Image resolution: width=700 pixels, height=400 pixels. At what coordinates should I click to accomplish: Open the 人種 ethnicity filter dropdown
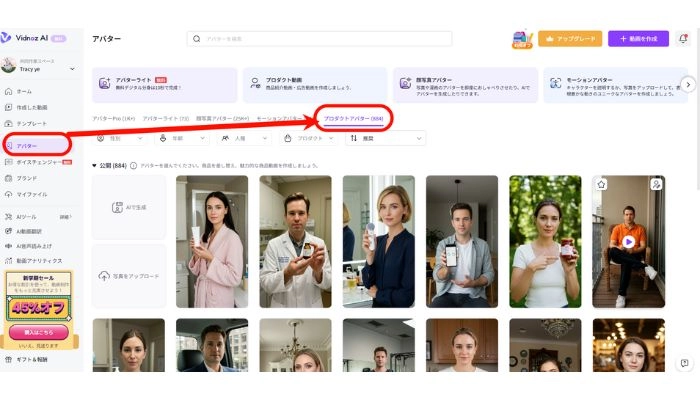pos(245,138)
